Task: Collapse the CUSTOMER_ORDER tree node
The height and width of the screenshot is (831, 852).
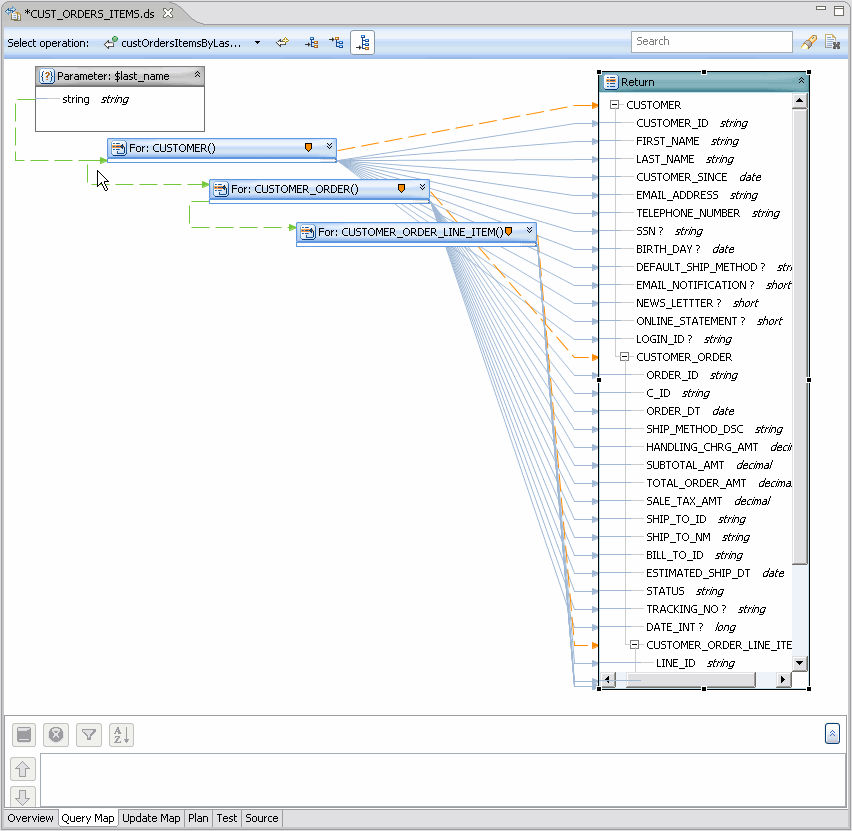Action: pyautogui.click(x=622, y=357)
